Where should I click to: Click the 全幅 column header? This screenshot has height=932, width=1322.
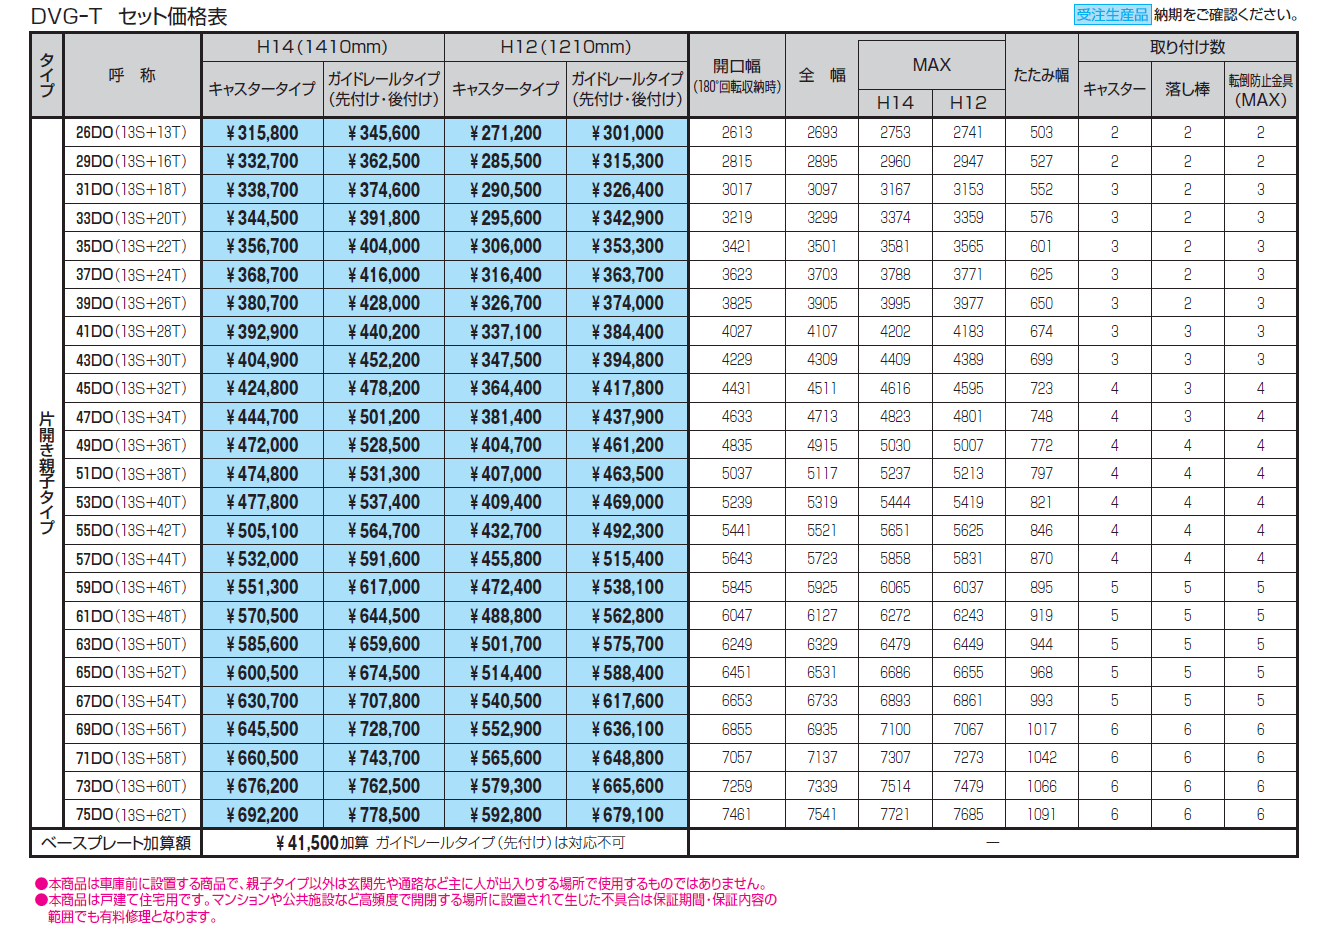click(x=821, y=75)
